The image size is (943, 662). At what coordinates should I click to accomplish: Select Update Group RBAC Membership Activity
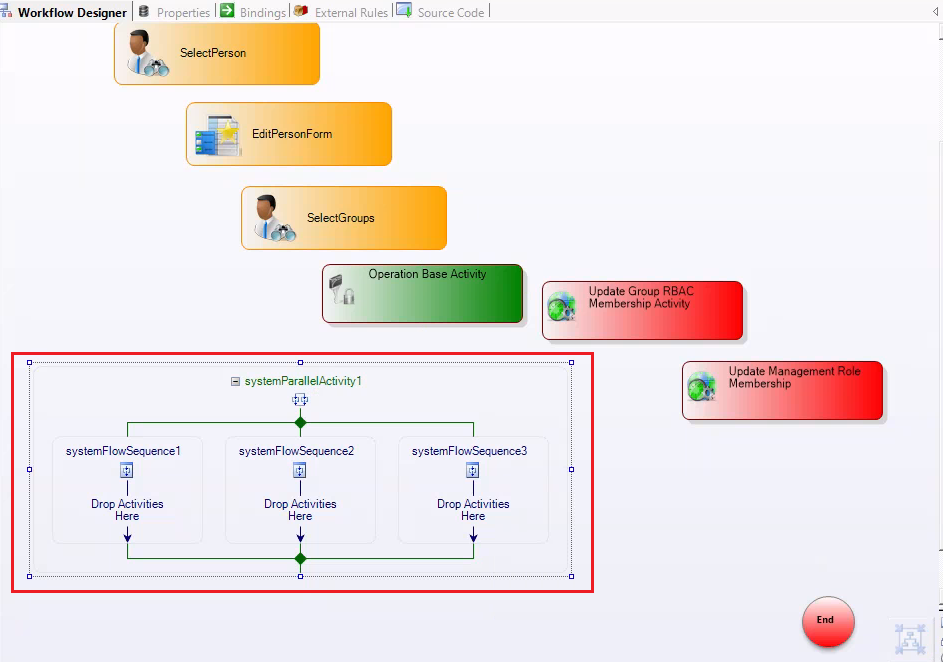[642, 311]
